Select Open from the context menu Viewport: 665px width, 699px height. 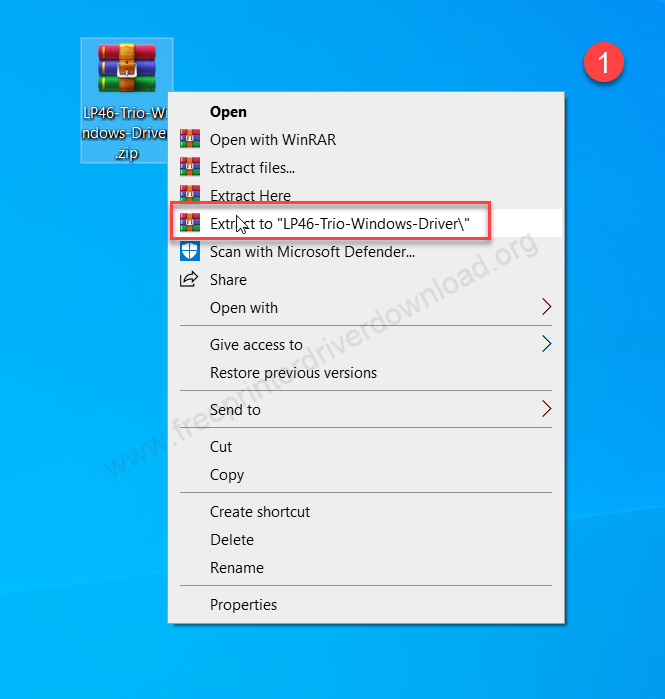pos(228,112)
